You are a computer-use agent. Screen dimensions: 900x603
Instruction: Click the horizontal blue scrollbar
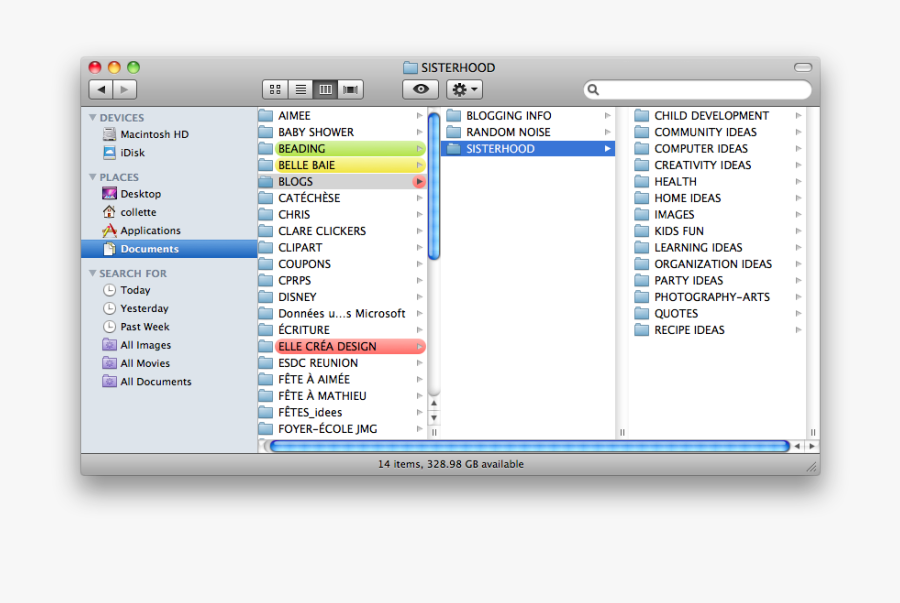(x=529, y=446)
